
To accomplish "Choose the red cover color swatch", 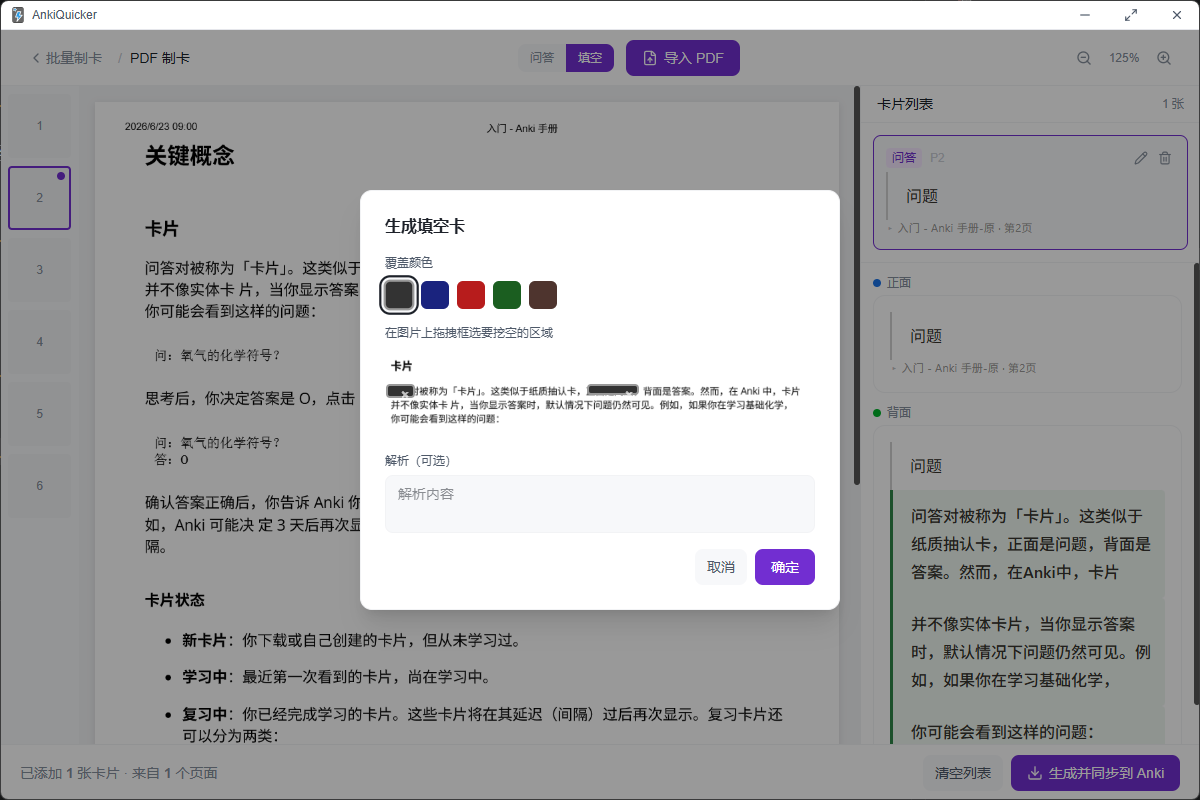I will (x=471, y=295).
